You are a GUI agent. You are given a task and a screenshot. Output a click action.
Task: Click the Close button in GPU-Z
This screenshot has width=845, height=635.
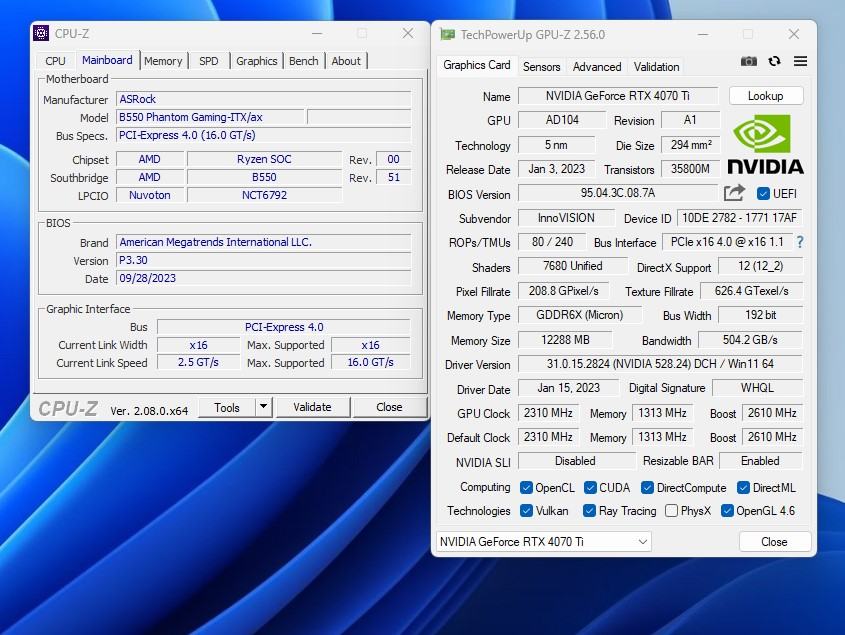pyautogui.click(x=774, y=542)
